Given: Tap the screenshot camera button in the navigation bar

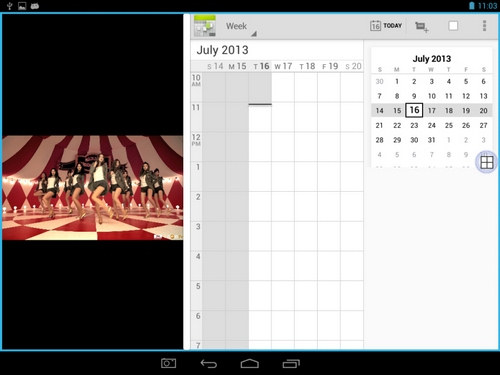Looking at the screenshot, I should 168,363.
